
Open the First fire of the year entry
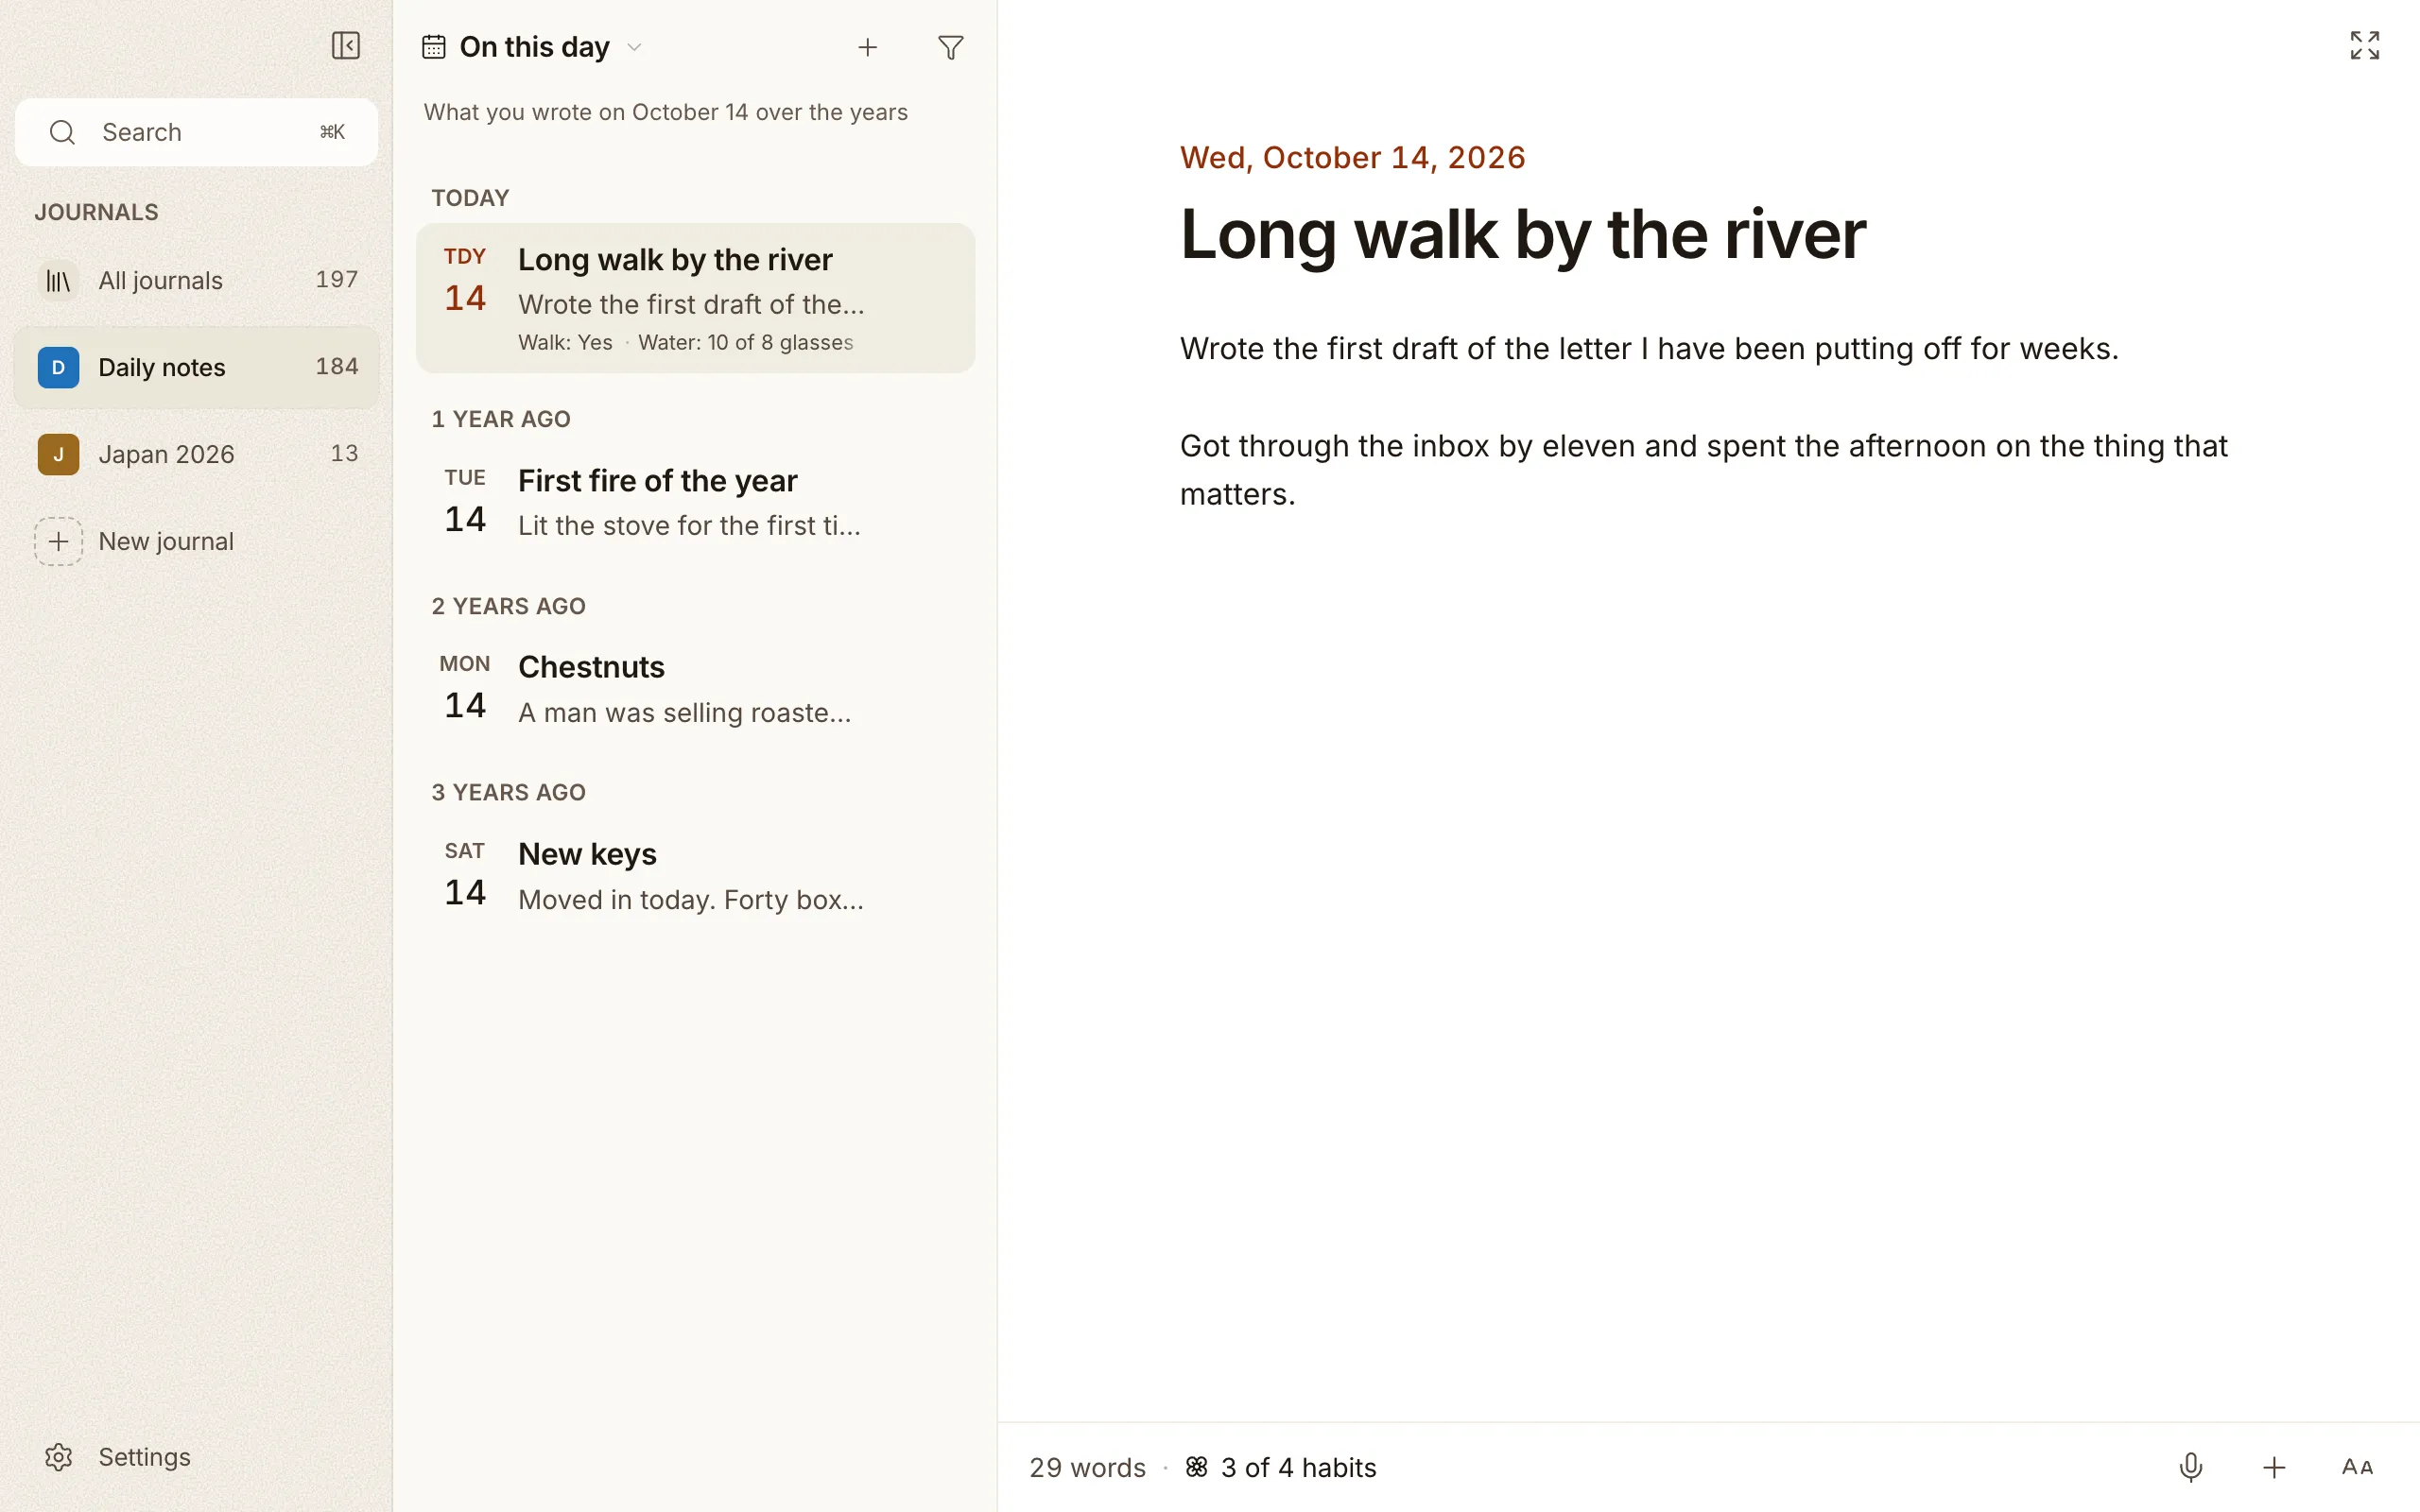click(695, 502)
